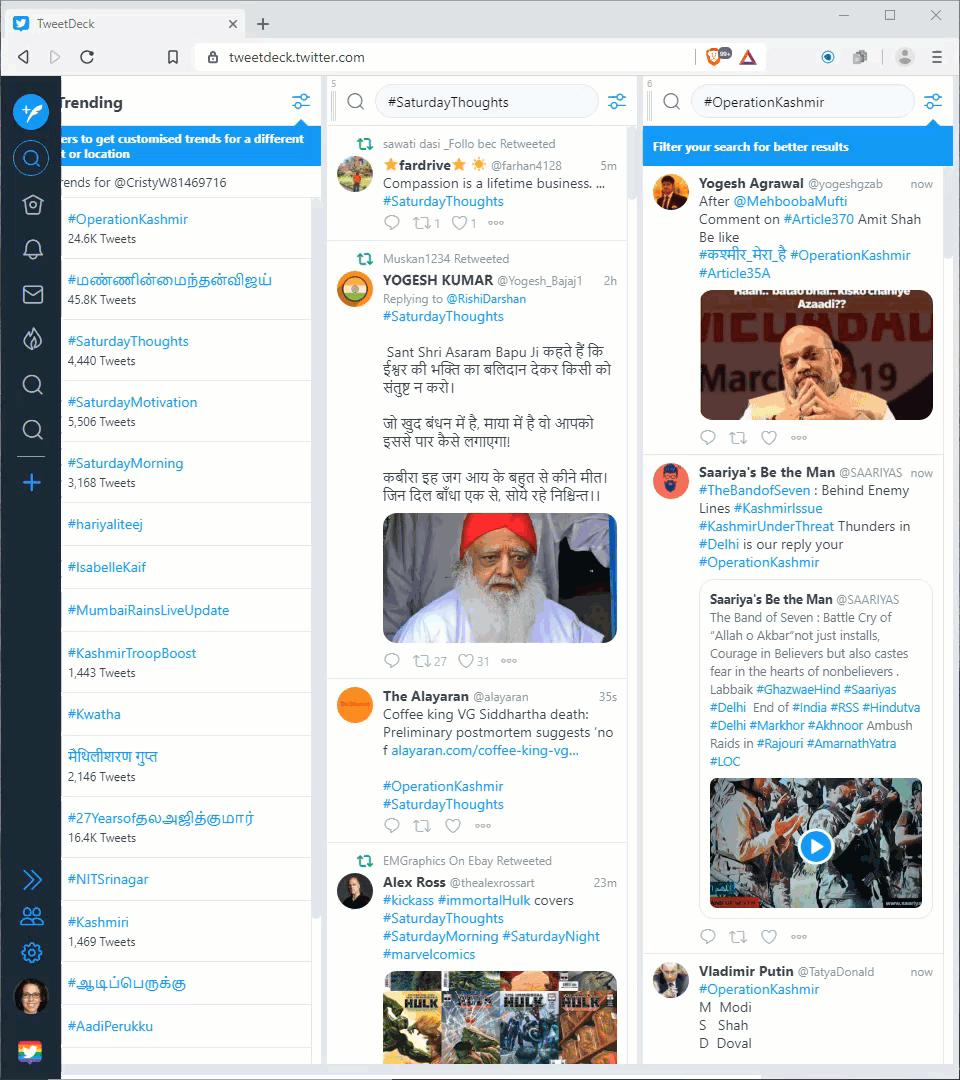Open the alayaran.com coffee-king link

(485, 750)
